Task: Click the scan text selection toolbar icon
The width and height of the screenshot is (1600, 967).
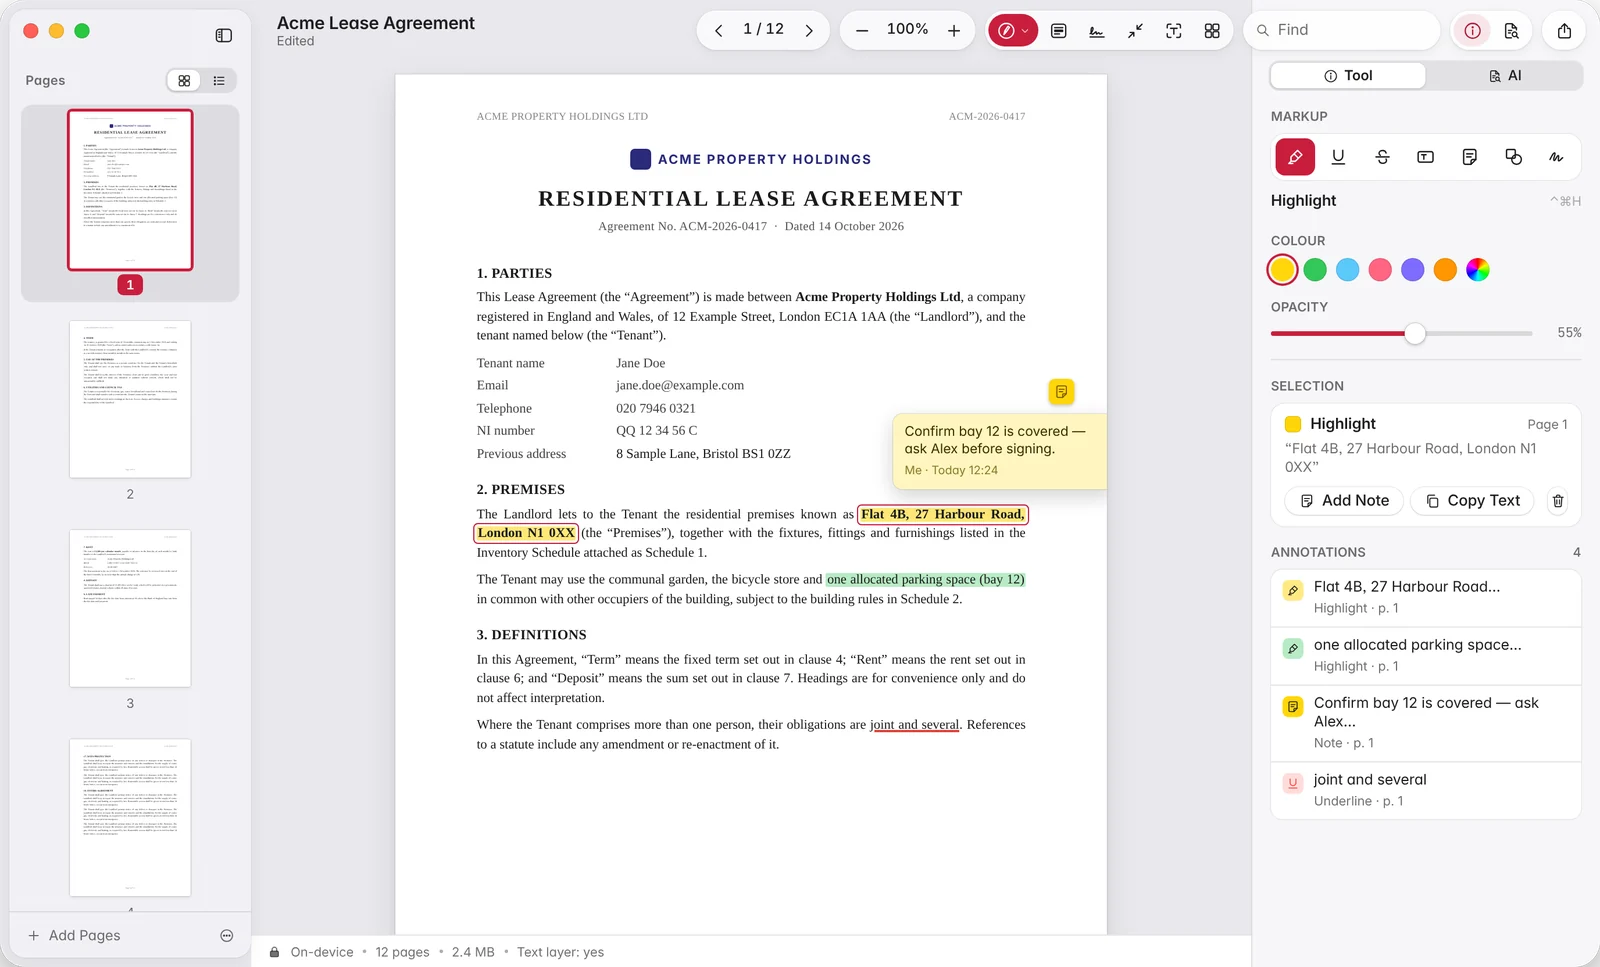Action: pos(1174,31)
